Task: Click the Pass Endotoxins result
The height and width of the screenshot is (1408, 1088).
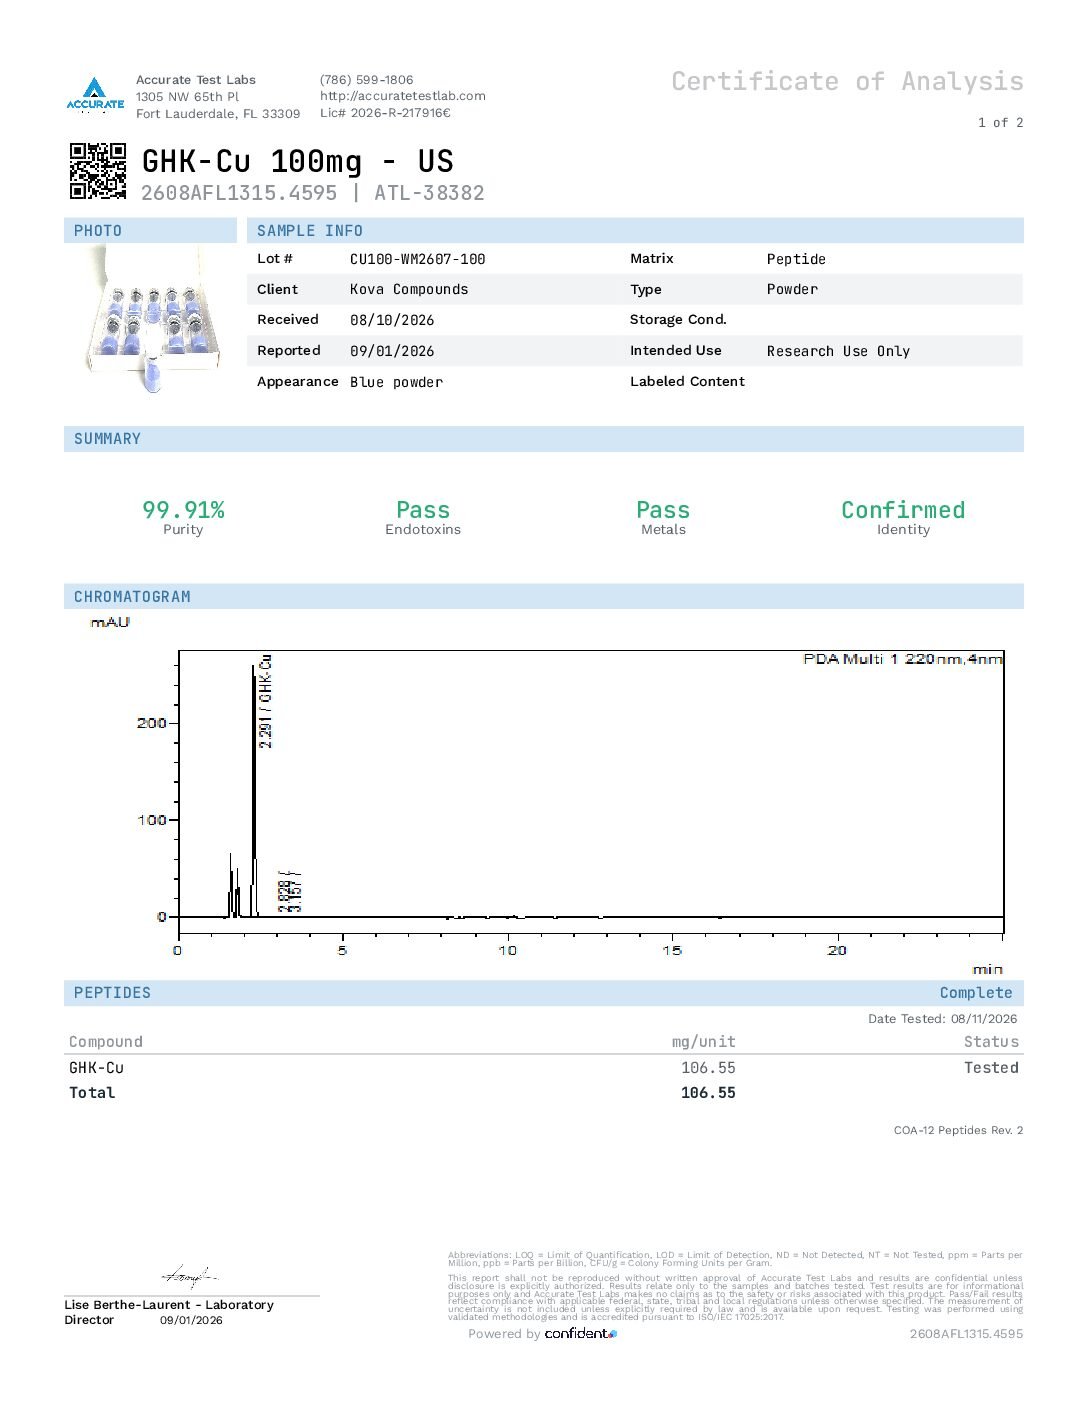Action: [423, 518]
